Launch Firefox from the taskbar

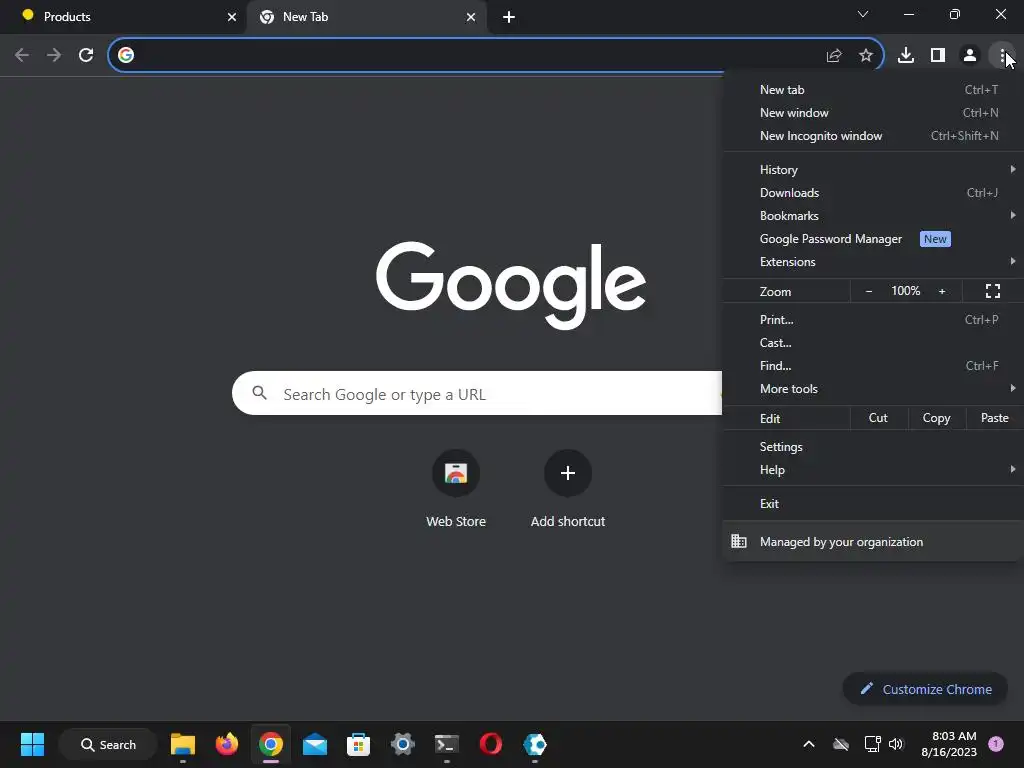227,744
